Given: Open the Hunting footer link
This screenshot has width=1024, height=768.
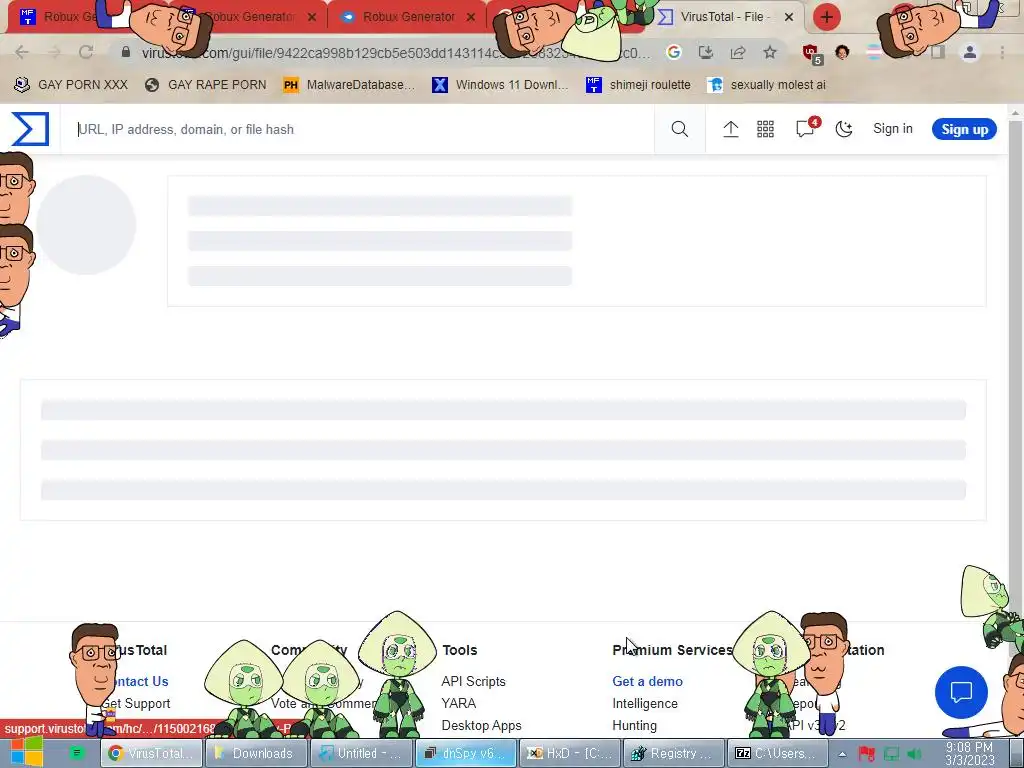Looking at the screenshot, I should pyautogui.click(x=634, y=726).
